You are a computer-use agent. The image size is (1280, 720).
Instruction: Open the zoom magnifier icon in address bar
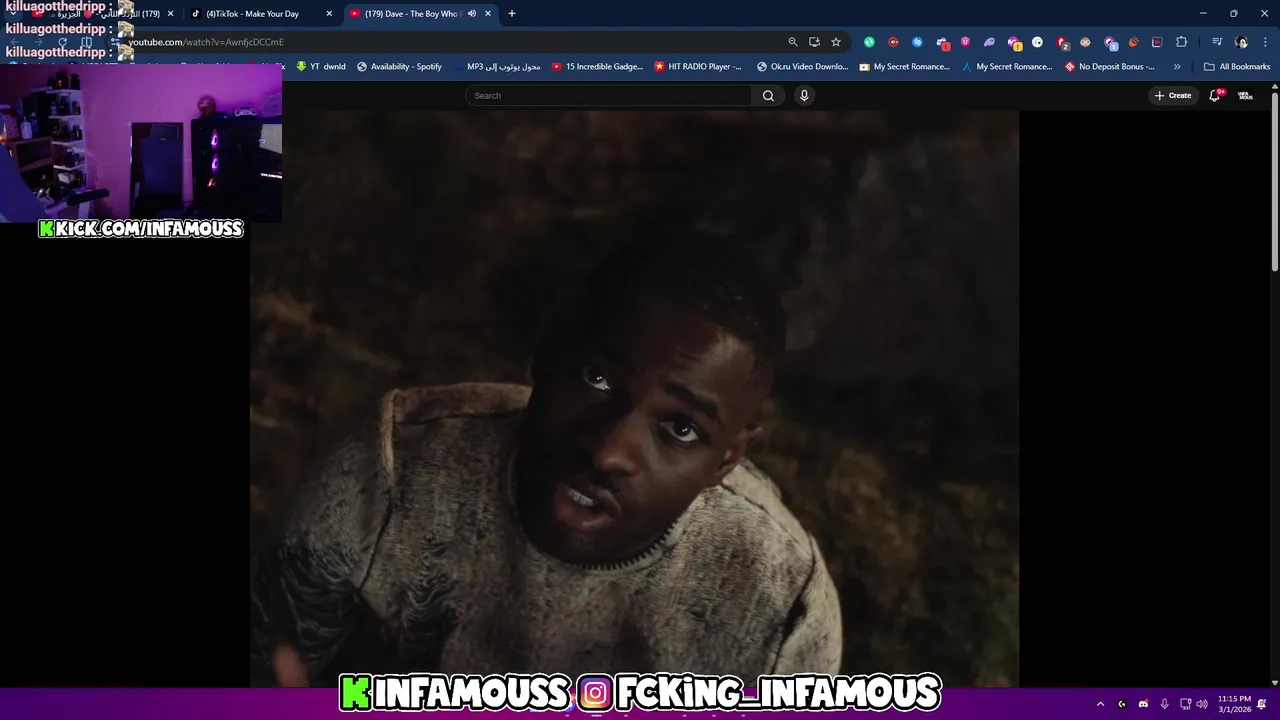click(x=793, y=42)
